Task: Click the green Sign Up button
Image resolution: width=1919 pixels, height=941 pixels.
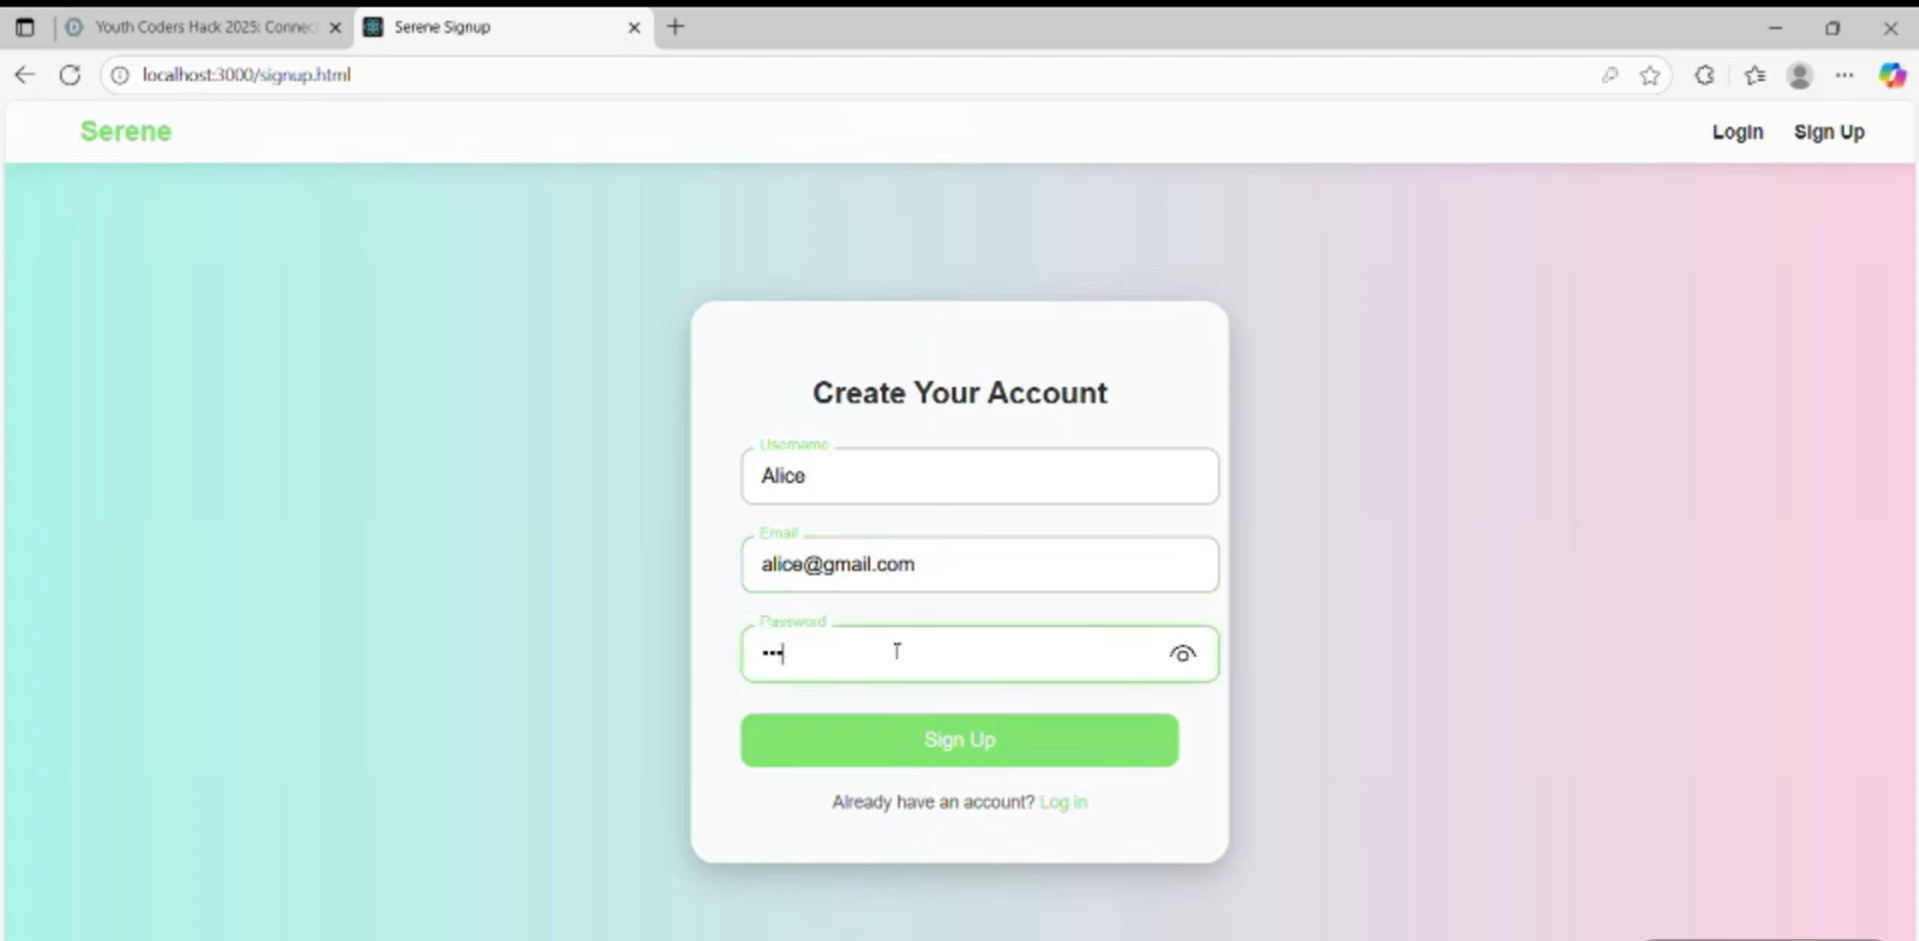Action: [x=960, y=740]
